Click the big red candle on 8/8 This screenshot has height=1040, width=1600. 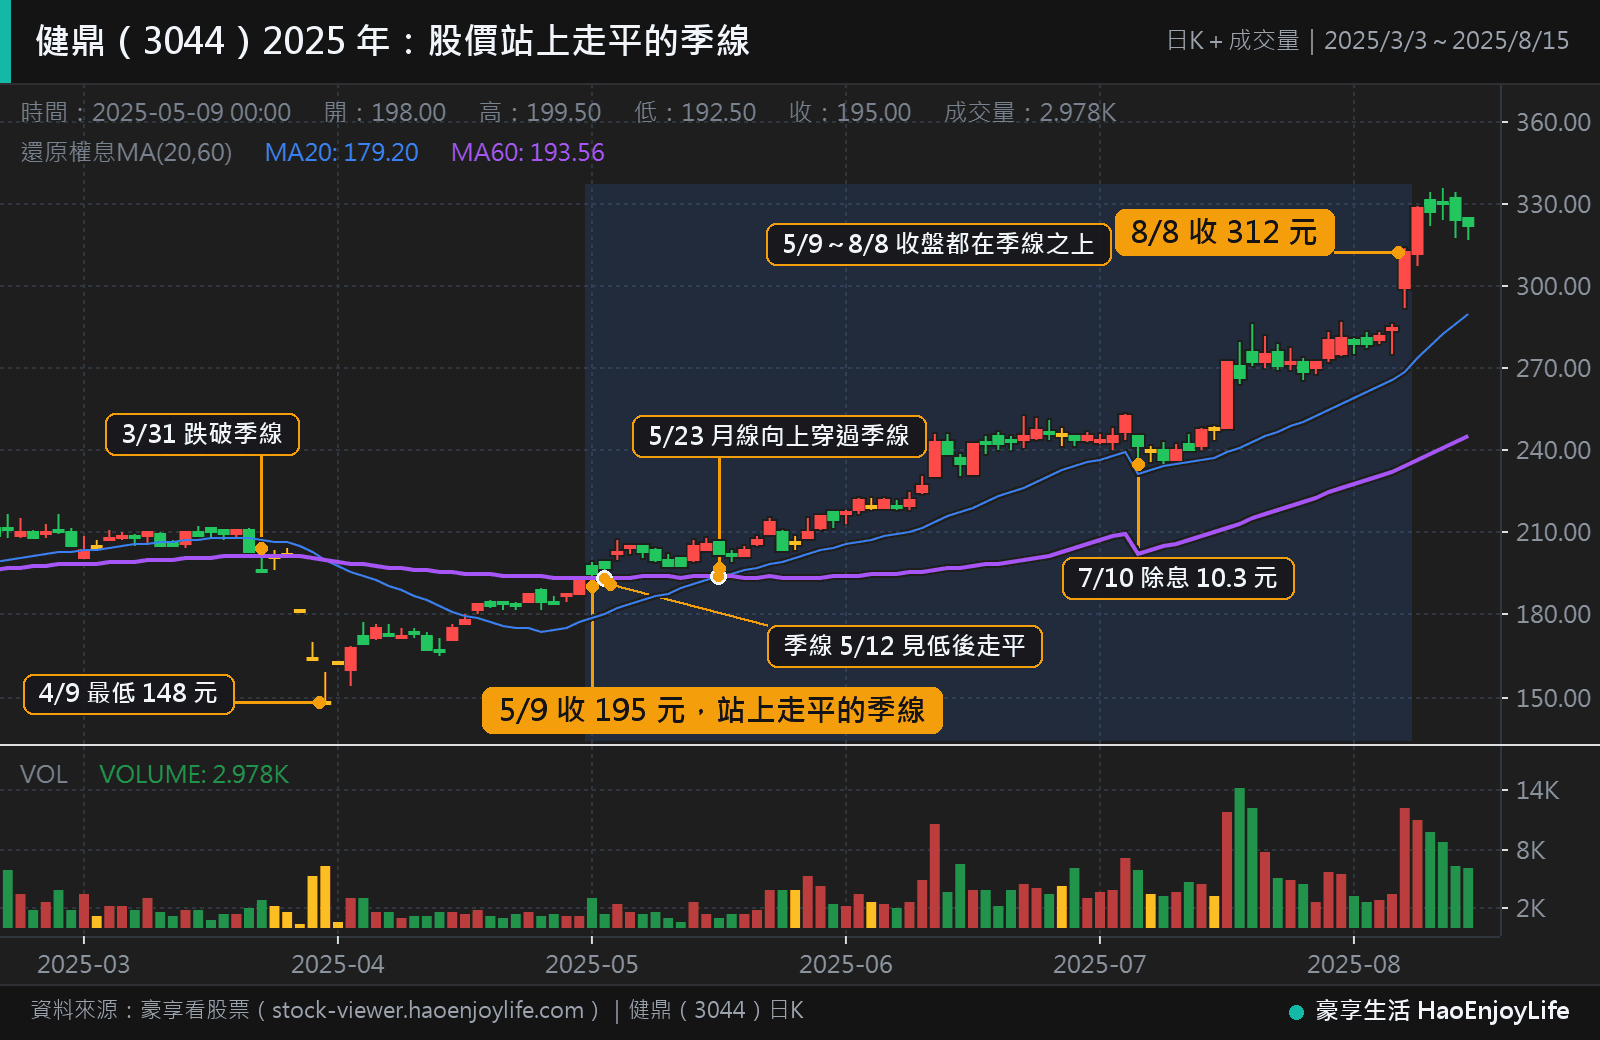(1404, 270)
